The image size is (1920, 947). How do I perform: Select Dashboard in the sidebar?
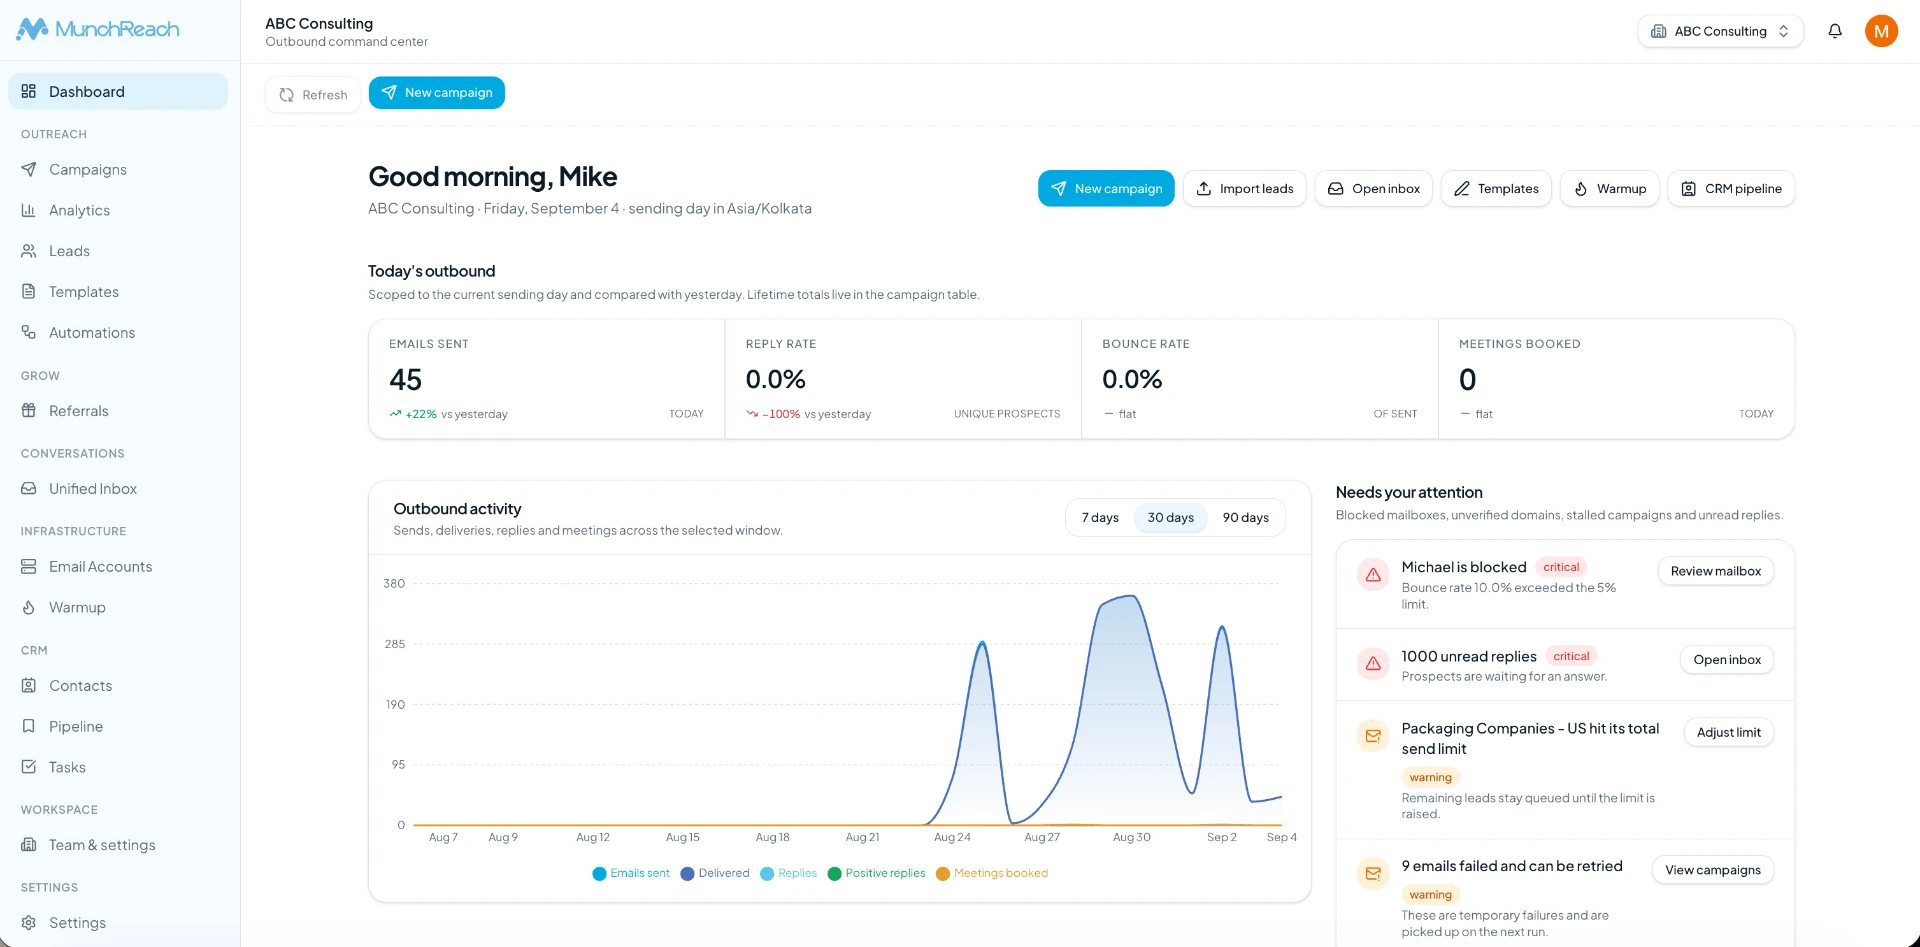pyautogui.click(x=118, y=92)
